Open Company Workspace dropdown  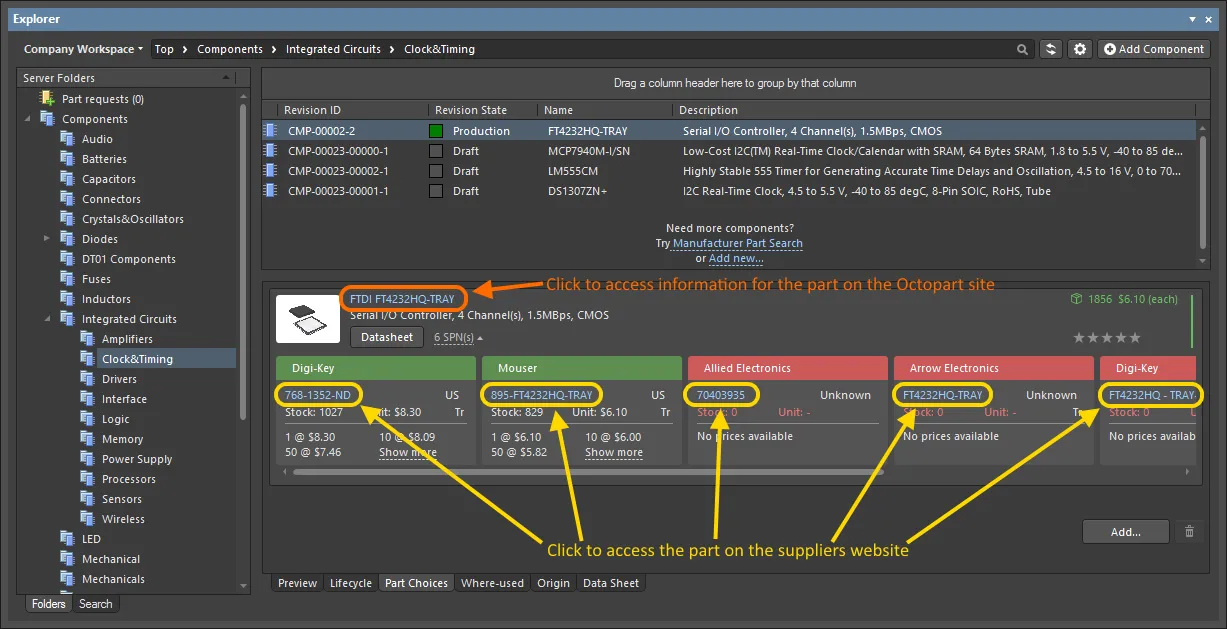click(83, 49)
